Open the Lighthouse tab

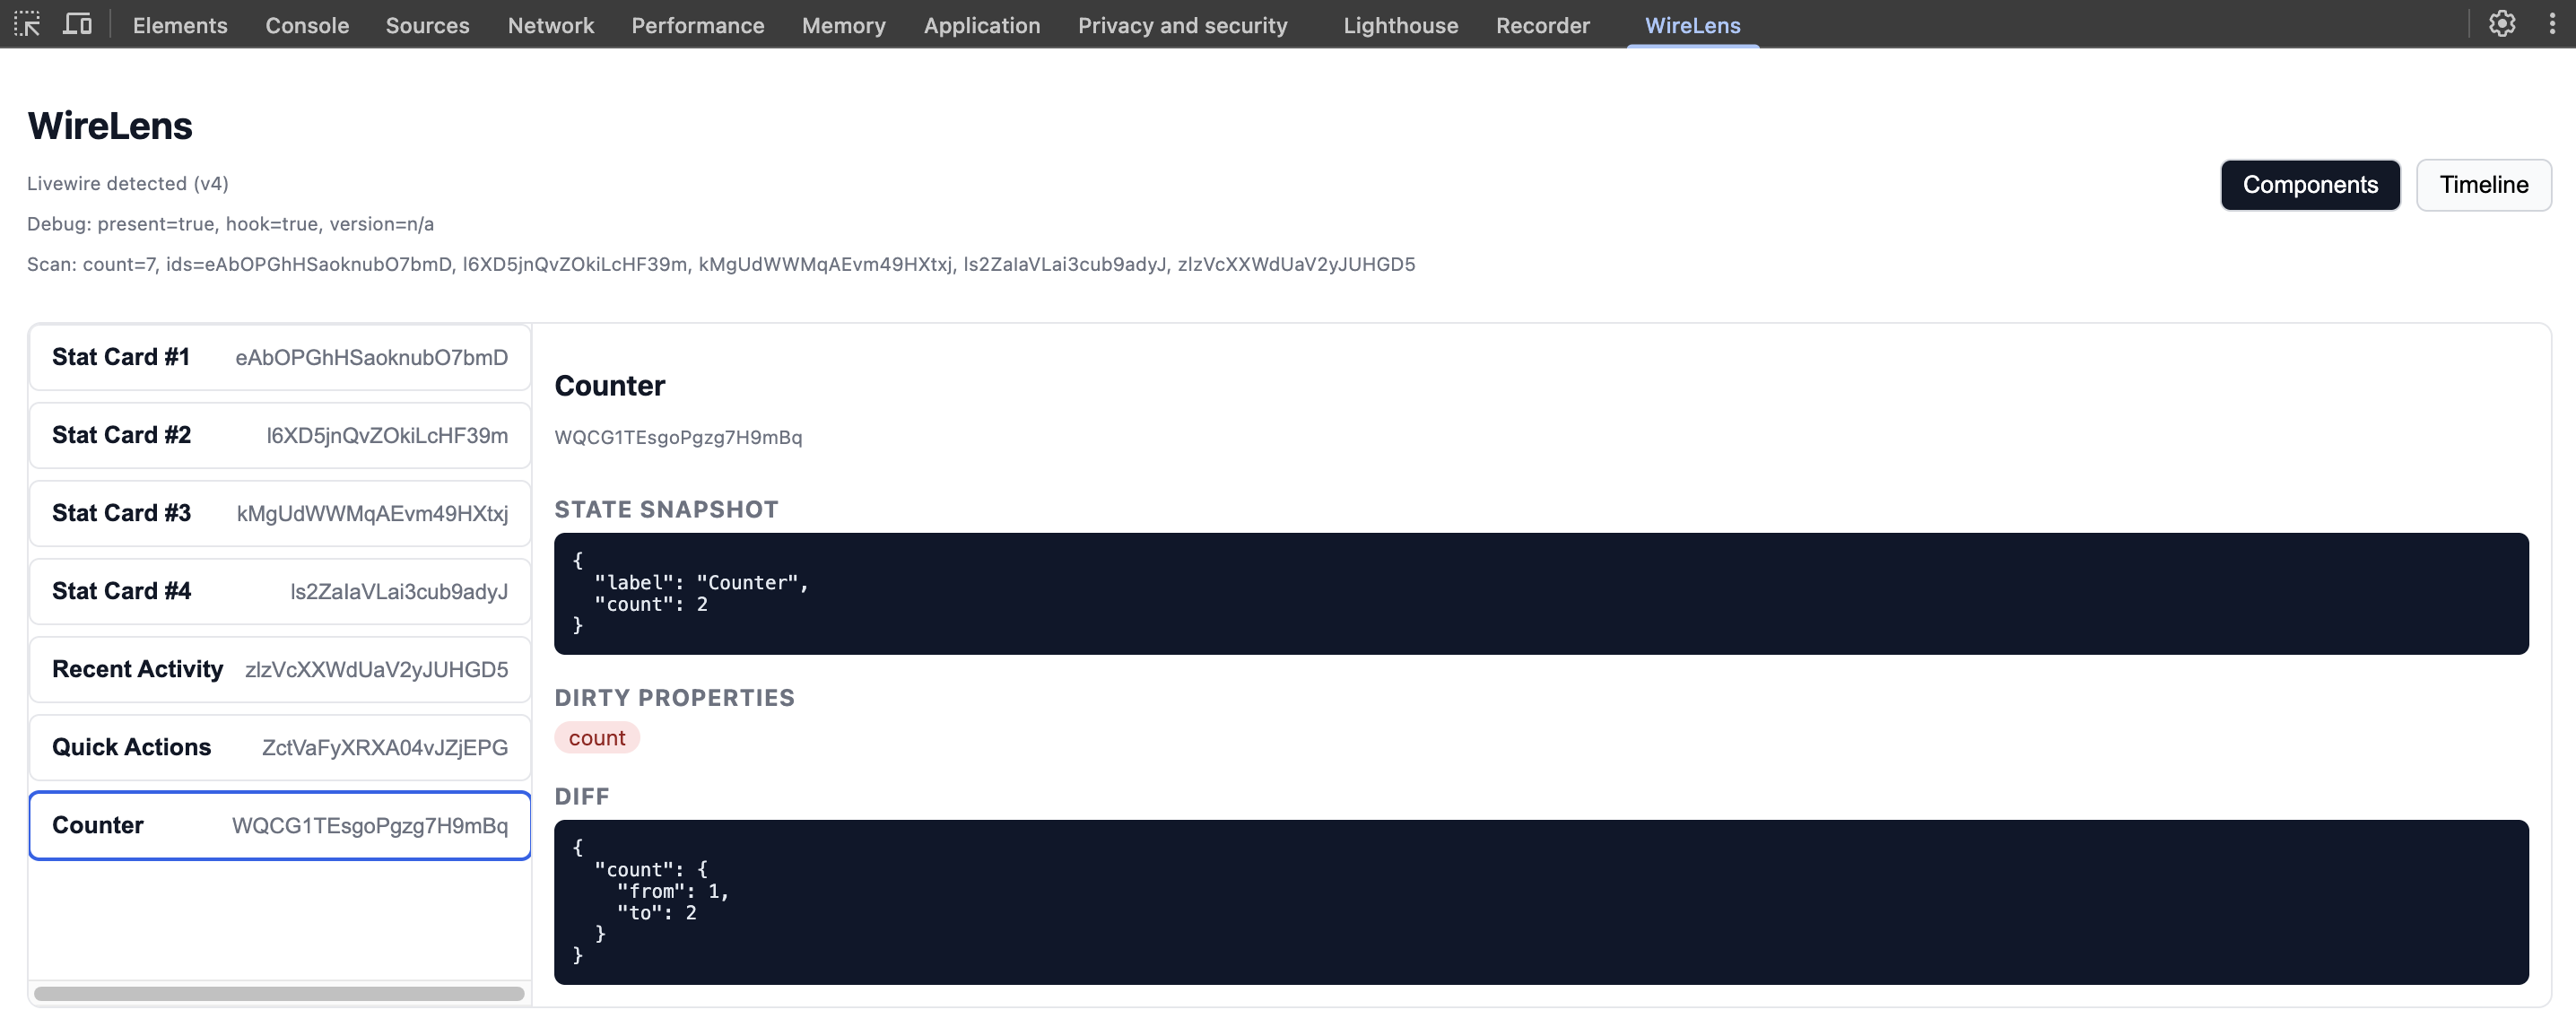[1400, 25]
